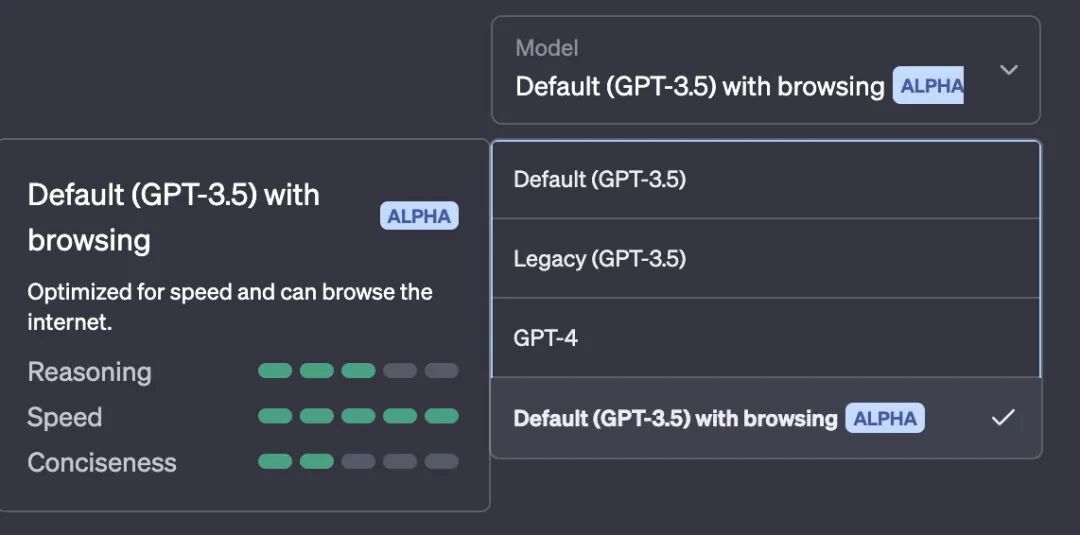Open the Model dropdown selector

(x=765, y=70)
